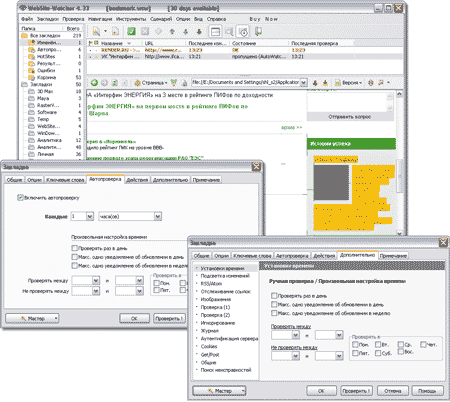Click the Отмена button
450x402 pixels.
[x=392, y=391]
